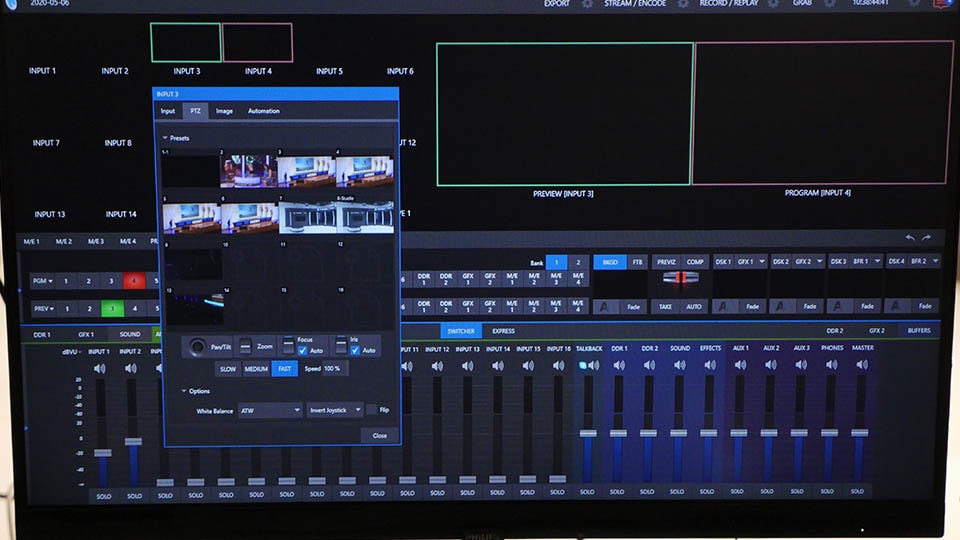Click the DSK 1 transition icon beside Fade

click(723, 306)
